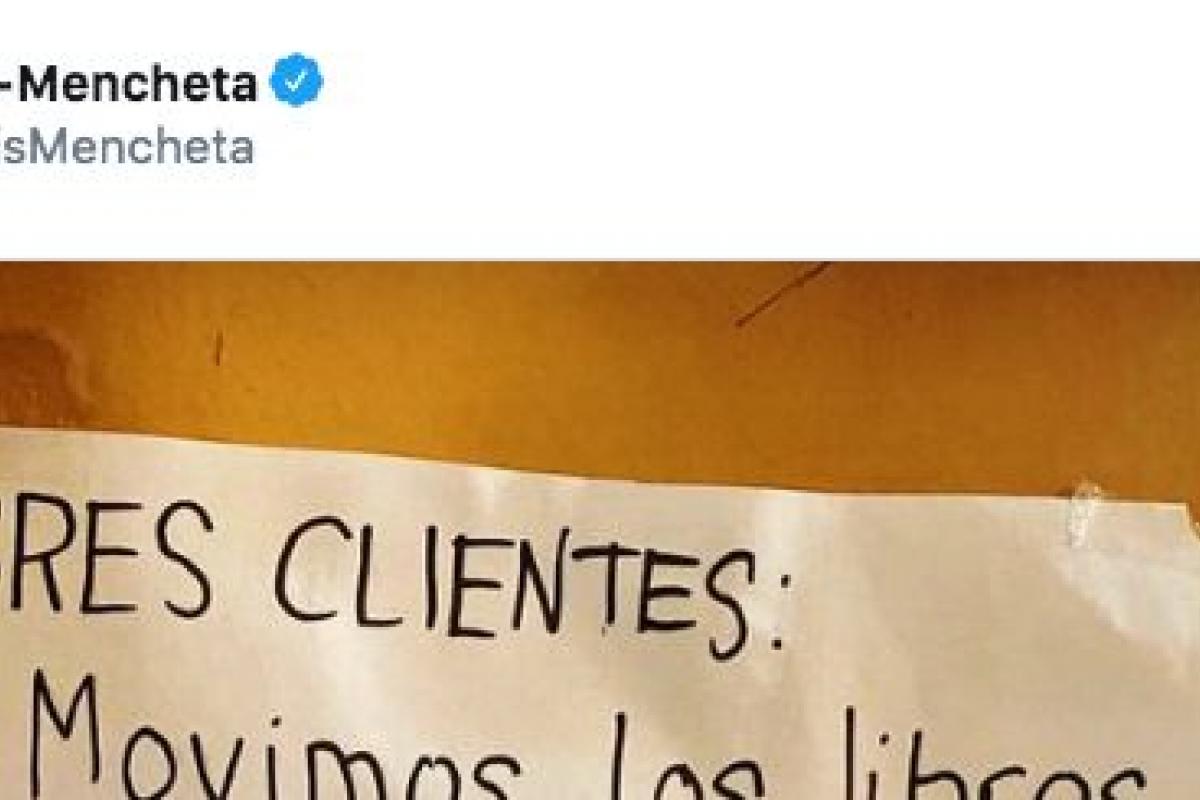Open the tweet's attached photo
This screenshot has height=800, width=1200.
[x=600, y=530]
